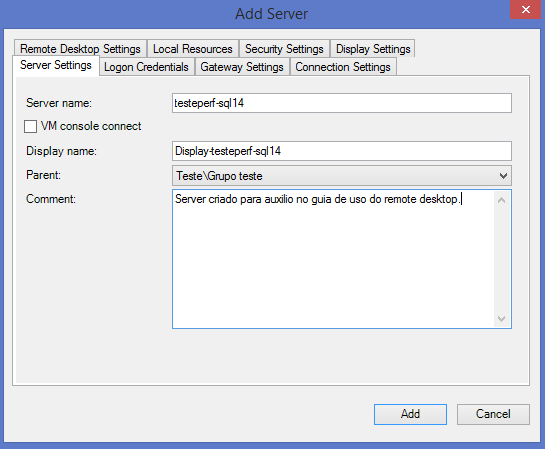
Task: Click the 'Display name:' label
Action: point(62,151)
